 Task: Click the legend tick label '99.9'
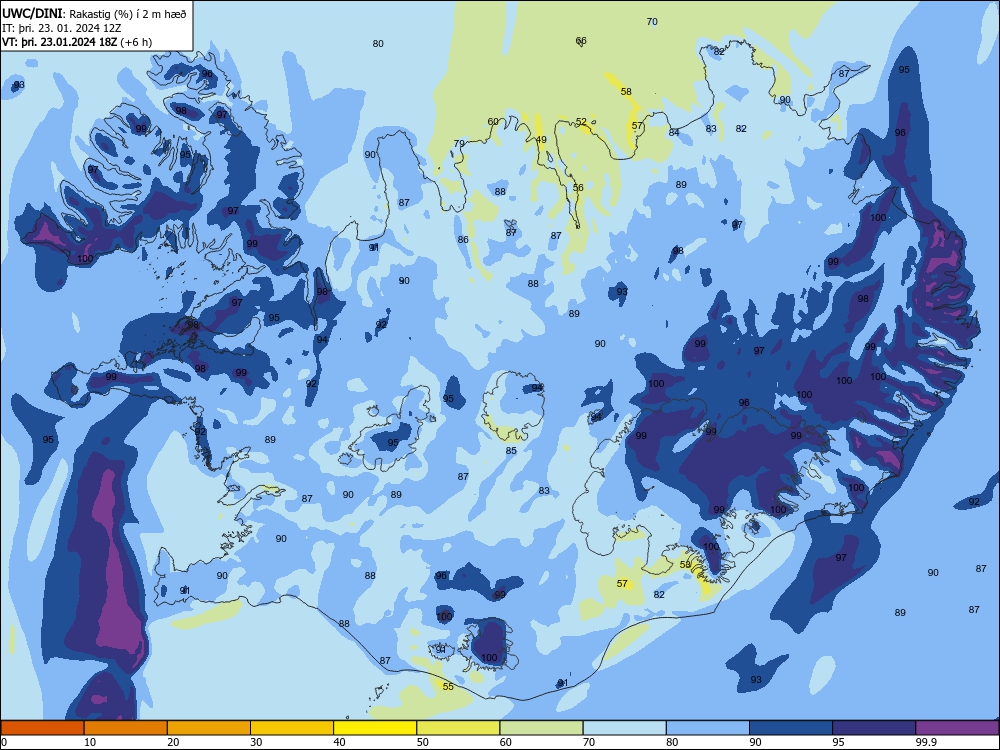[x=926, y=742]
